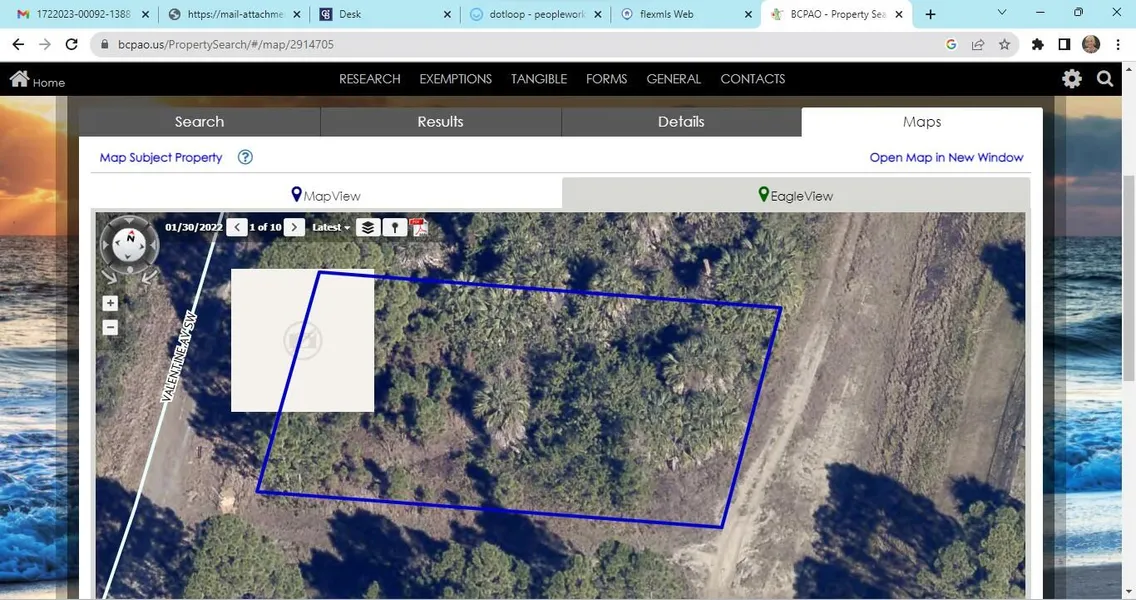Click the north compass navigation control
This screenshot has width=1136, height=600.
click(x=129, y=244)
